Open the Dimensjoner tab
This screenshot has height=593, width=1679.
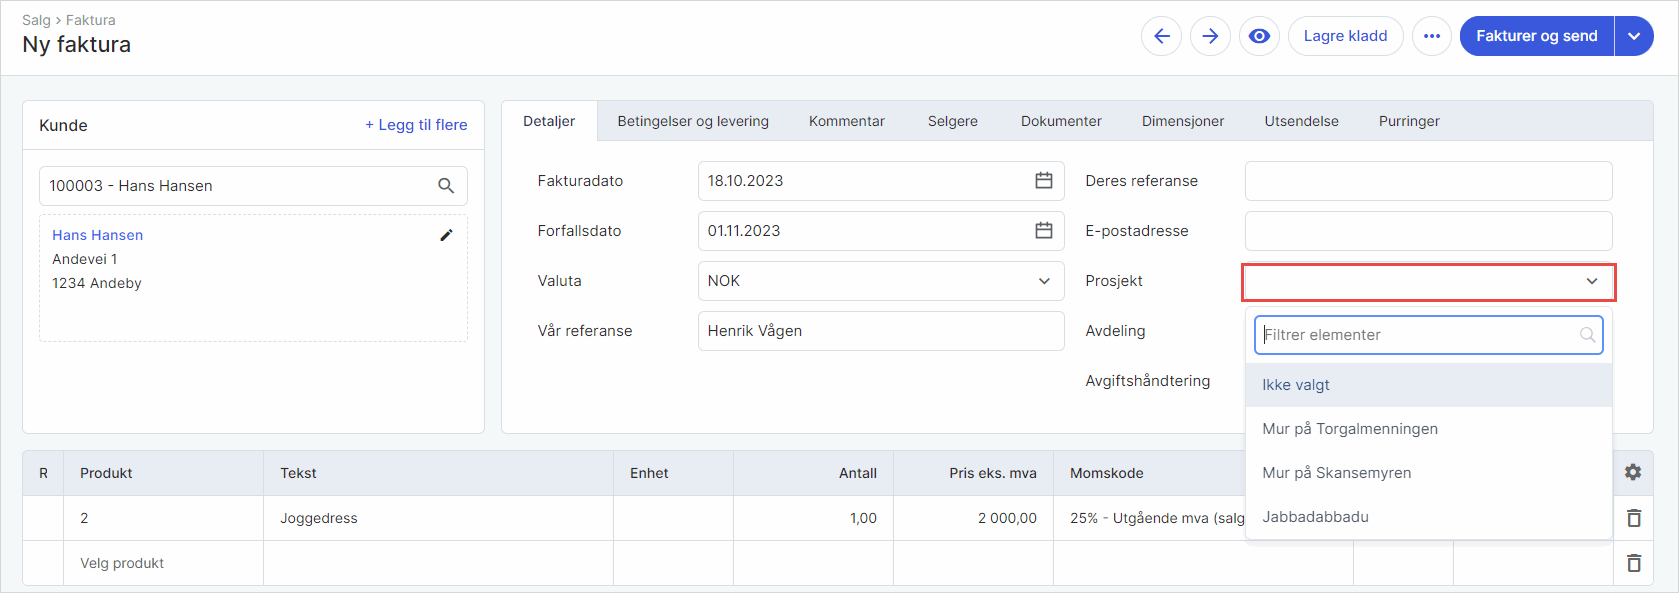[x=1183, y=121]
